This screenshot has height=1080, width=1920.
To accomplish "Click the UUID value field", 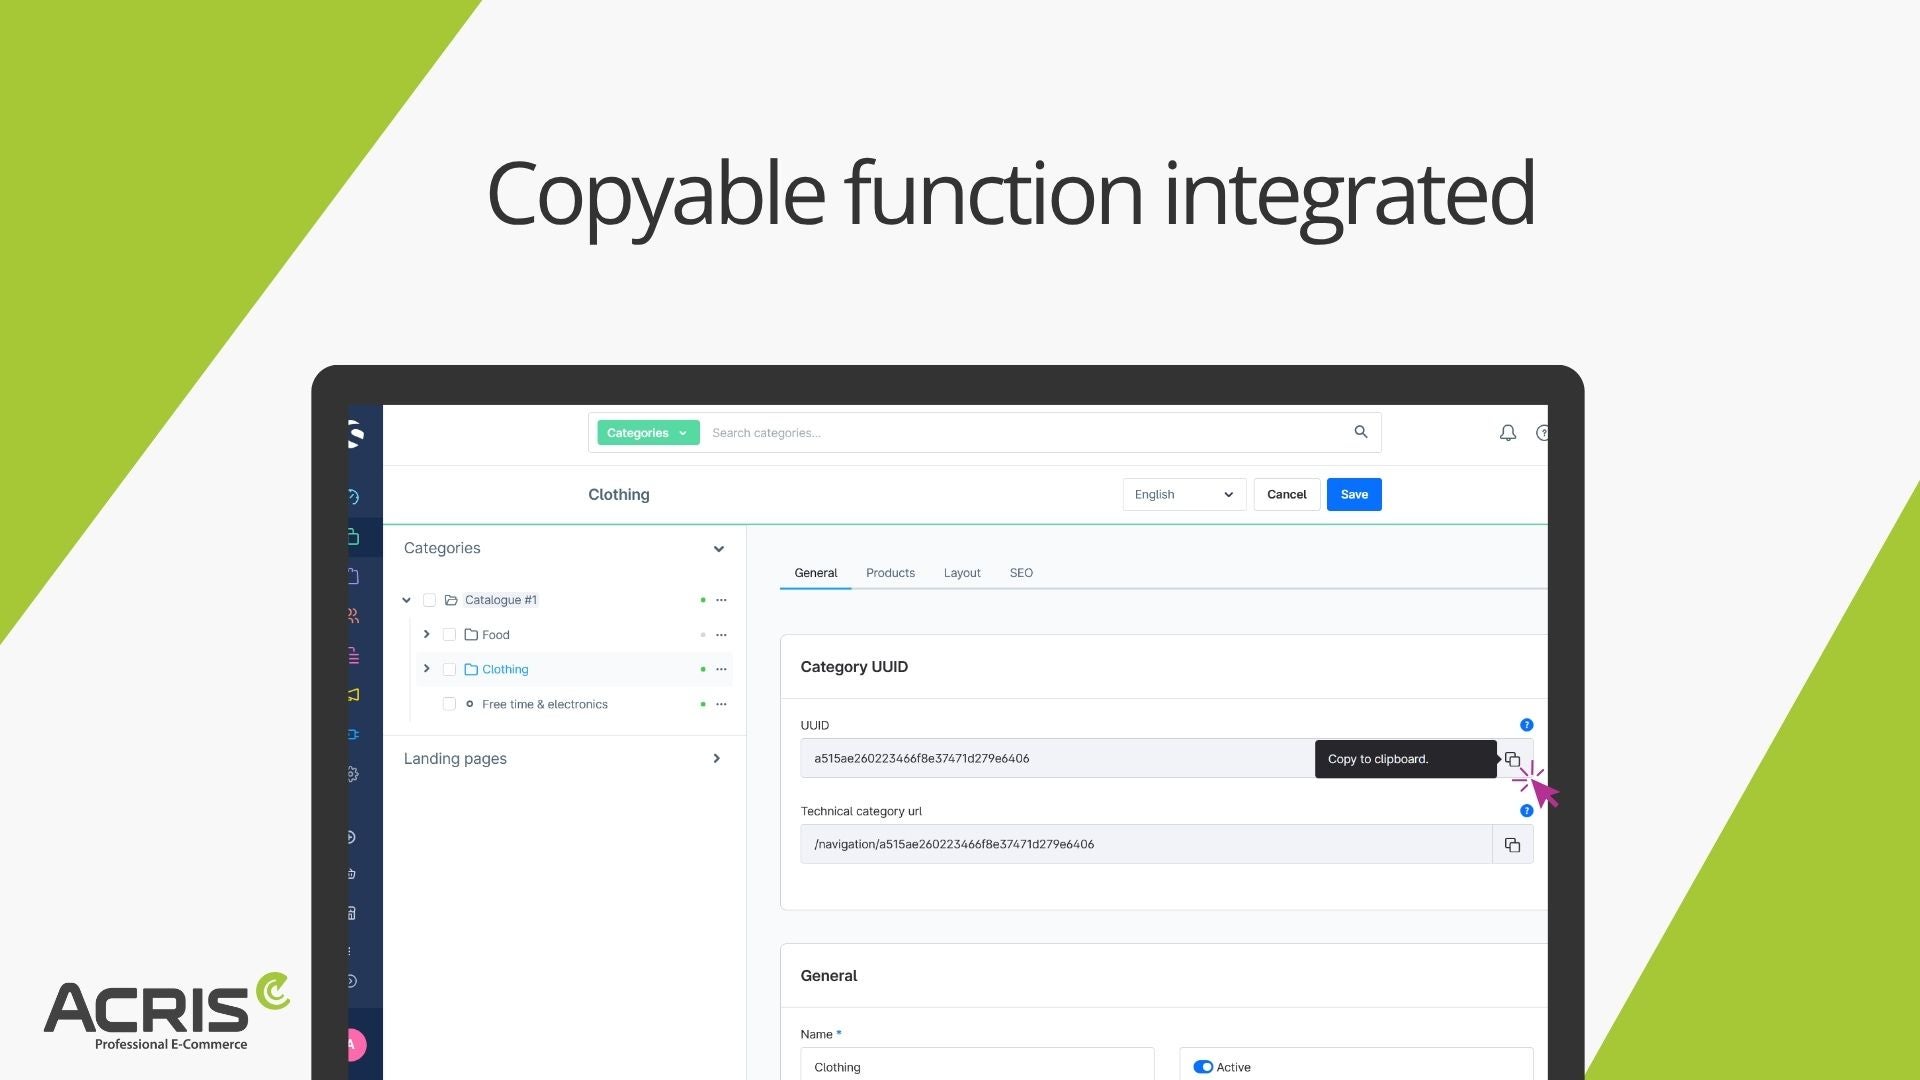I will tap(1056, 759).
